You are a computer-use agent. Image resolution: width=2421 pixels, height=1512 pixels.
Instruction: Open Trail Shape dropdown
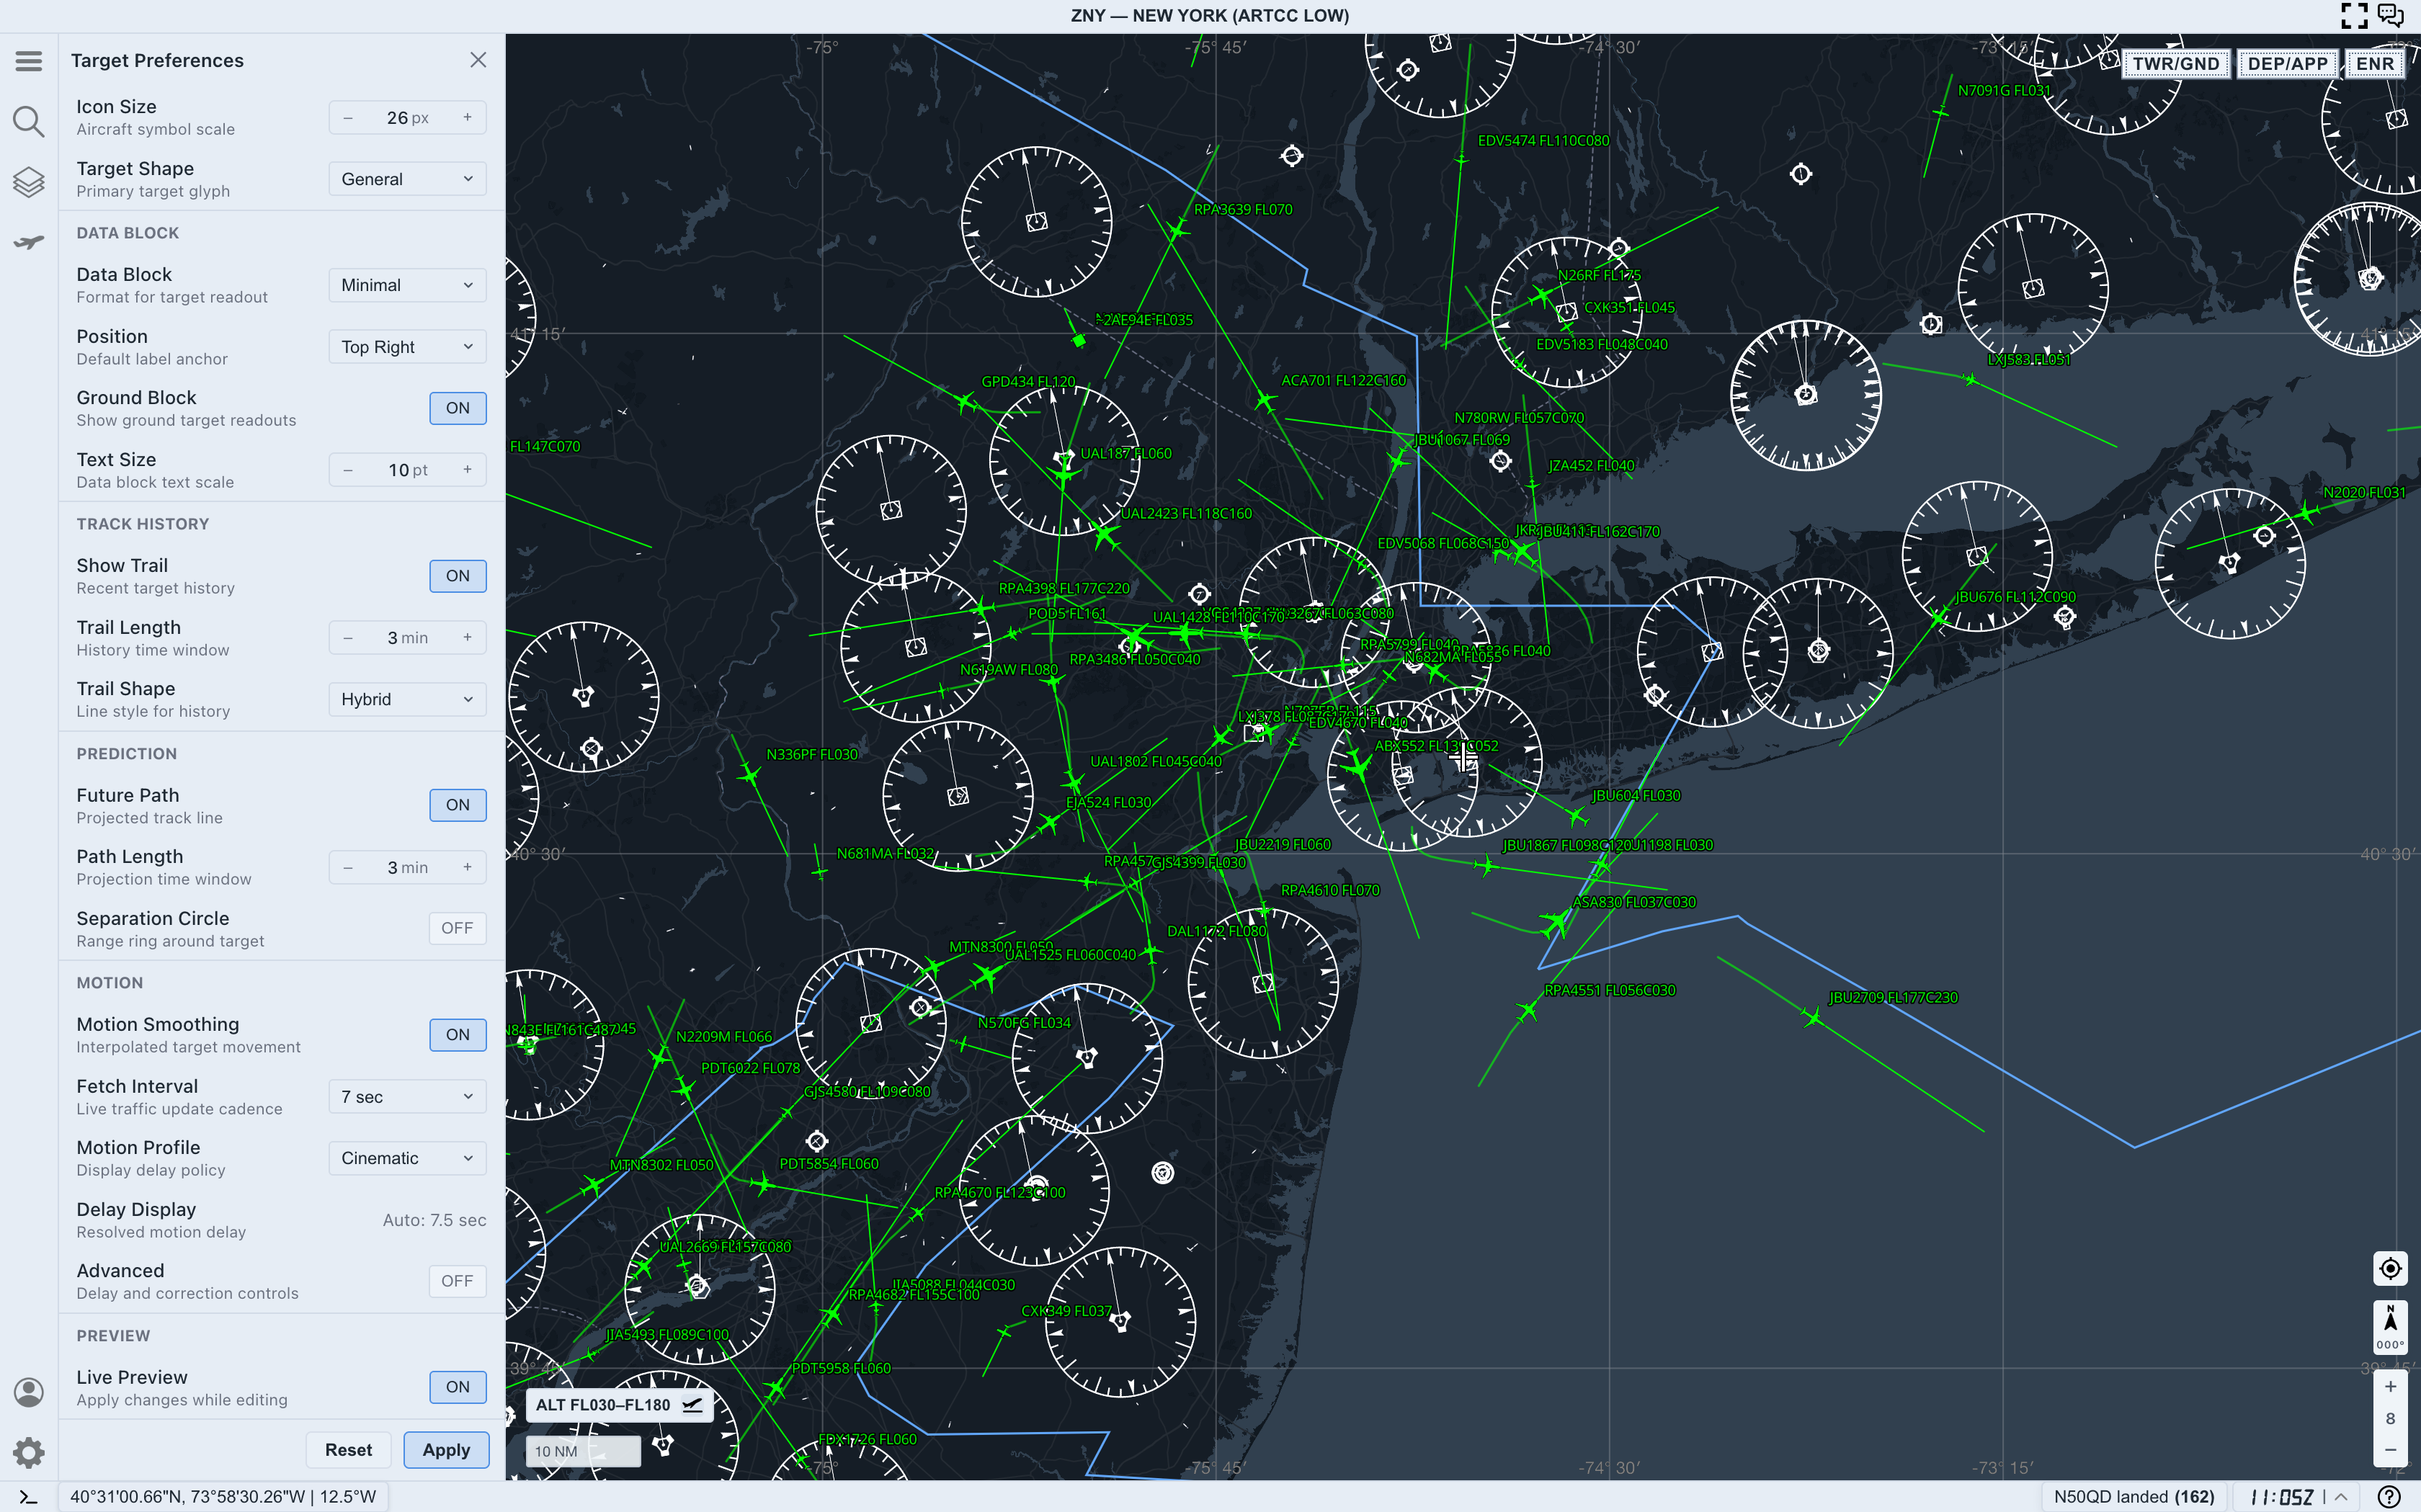click(x=408, y=699)
